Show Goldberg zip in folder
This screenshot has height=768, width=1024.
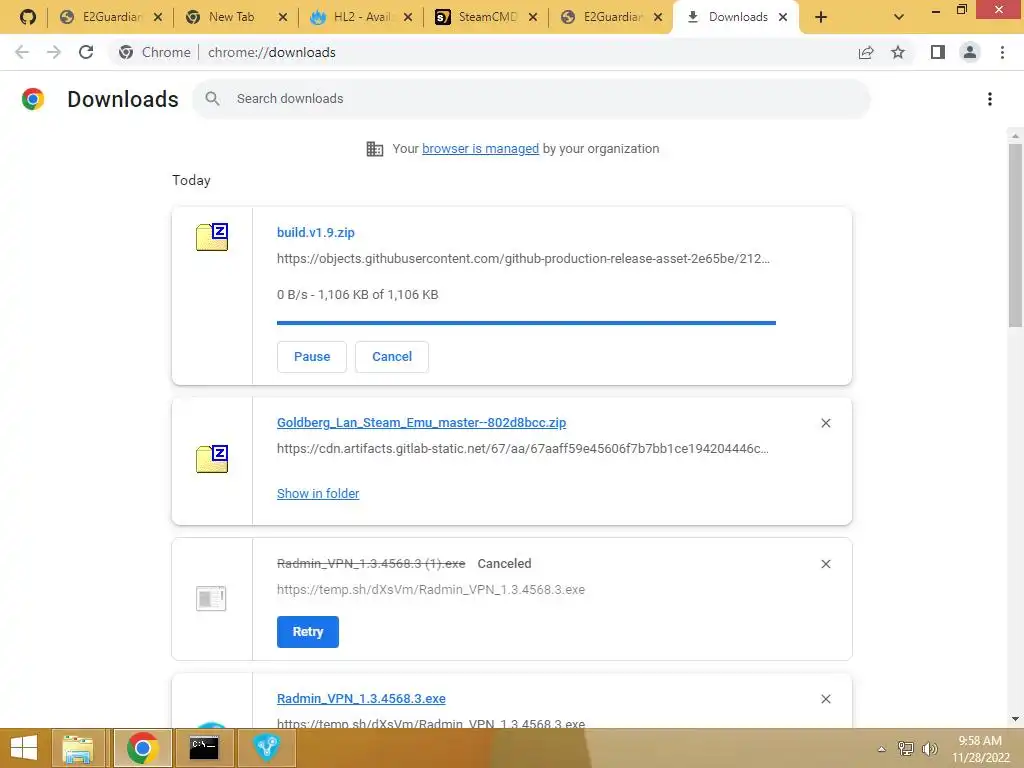(x=318, y=494)
